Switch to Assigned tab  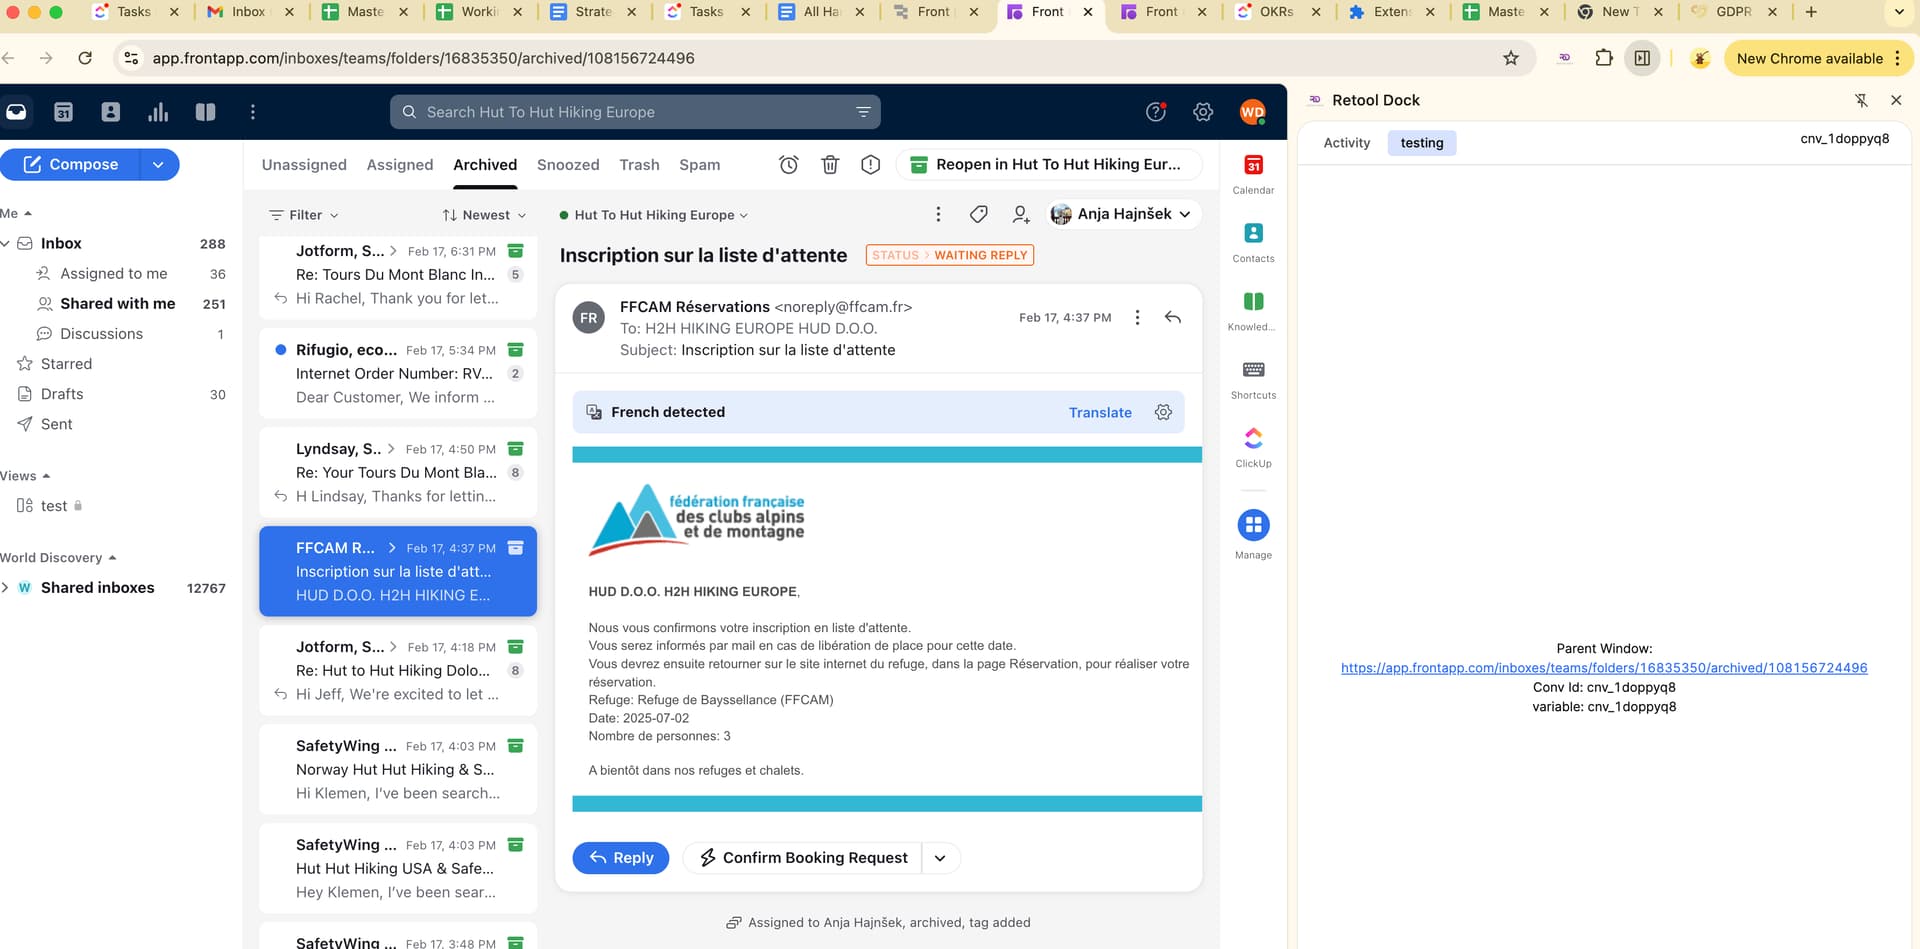(400, 165)
